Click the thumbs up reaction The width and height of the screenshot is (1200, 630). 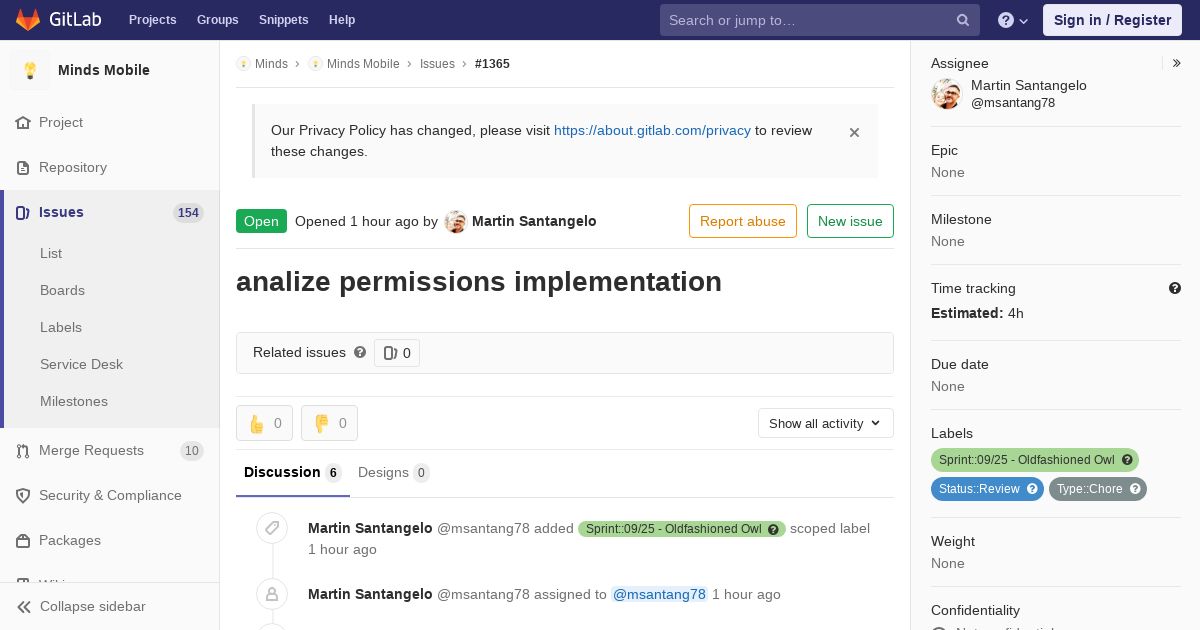click(x=264, y=423)
